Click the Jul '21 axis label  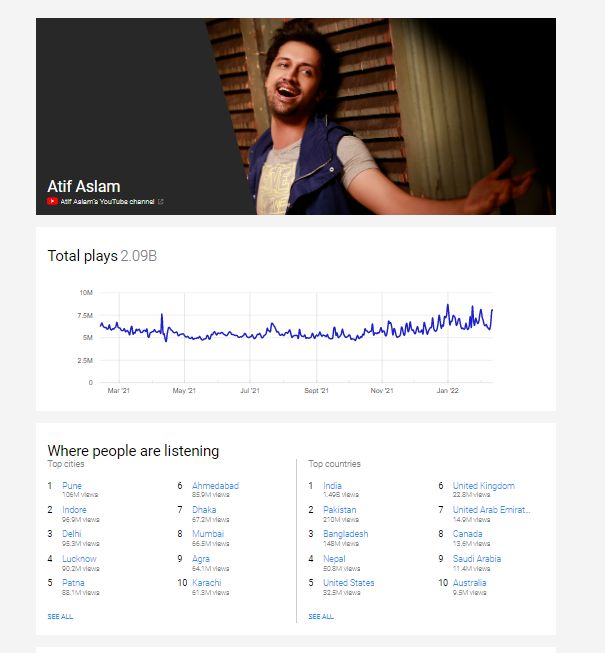point(250,391)
